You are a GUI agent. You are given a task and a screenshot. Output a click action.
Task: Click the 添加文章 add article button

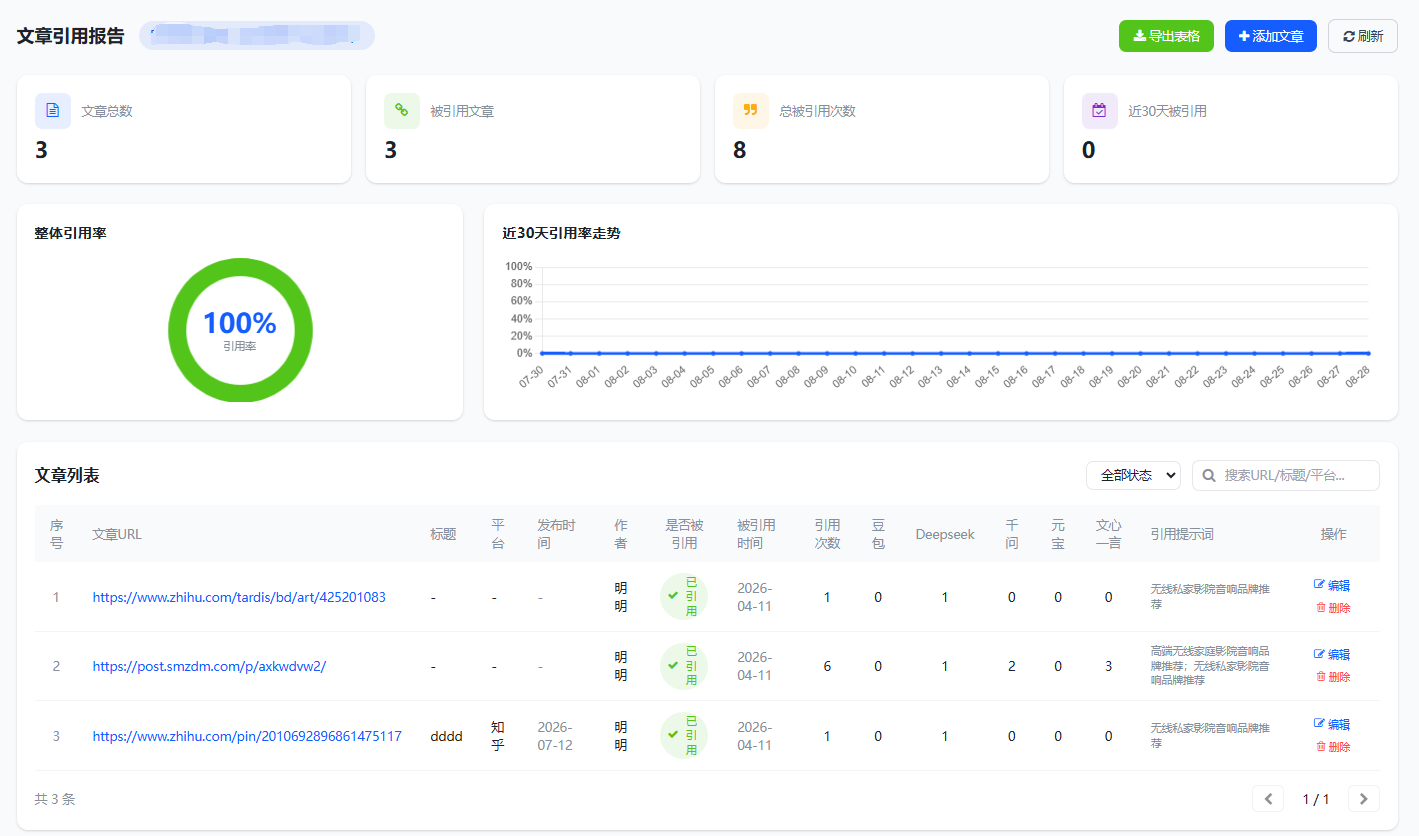pyautogui.click(x=1271, y=36)
